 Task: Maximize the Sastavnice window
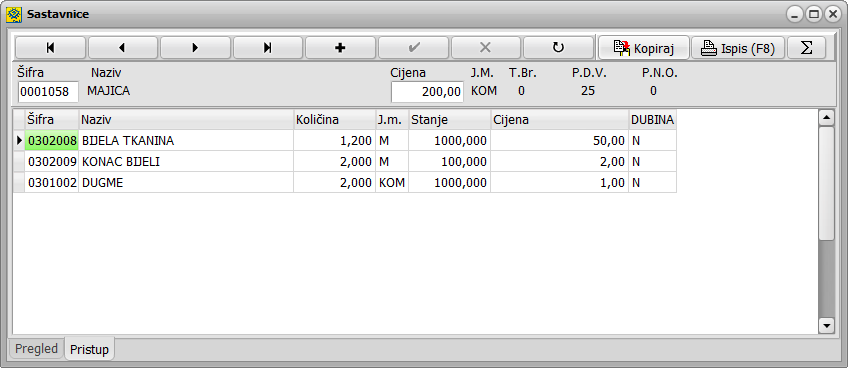point(813,15)
